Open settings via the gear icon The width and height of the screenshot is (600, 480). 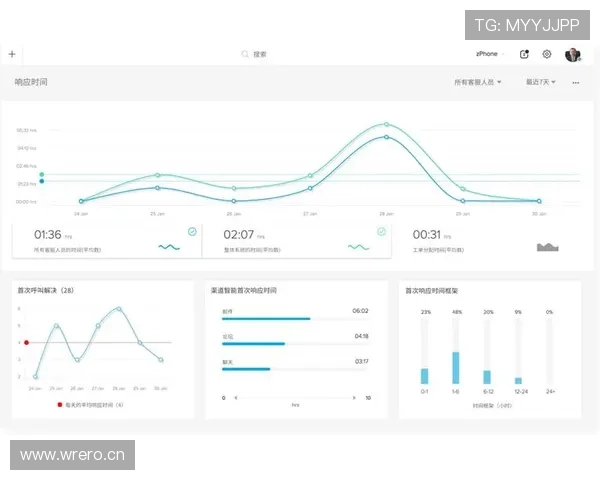click(547, 54)
